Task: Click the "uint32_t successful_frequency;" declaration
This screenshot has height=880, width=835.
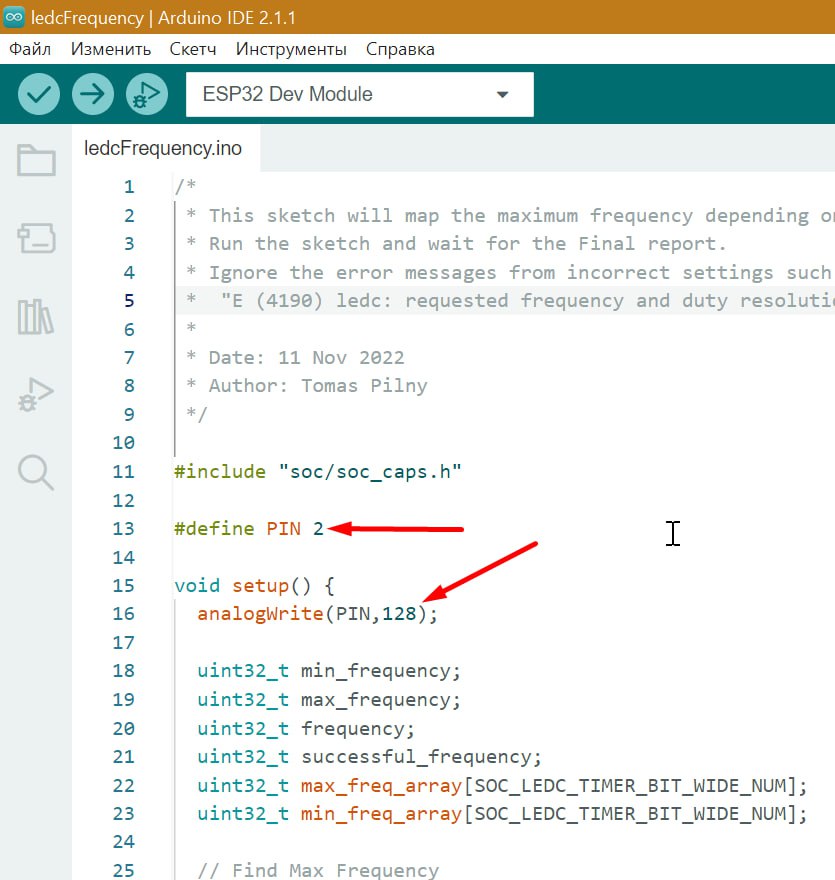Action: point(369,757)
